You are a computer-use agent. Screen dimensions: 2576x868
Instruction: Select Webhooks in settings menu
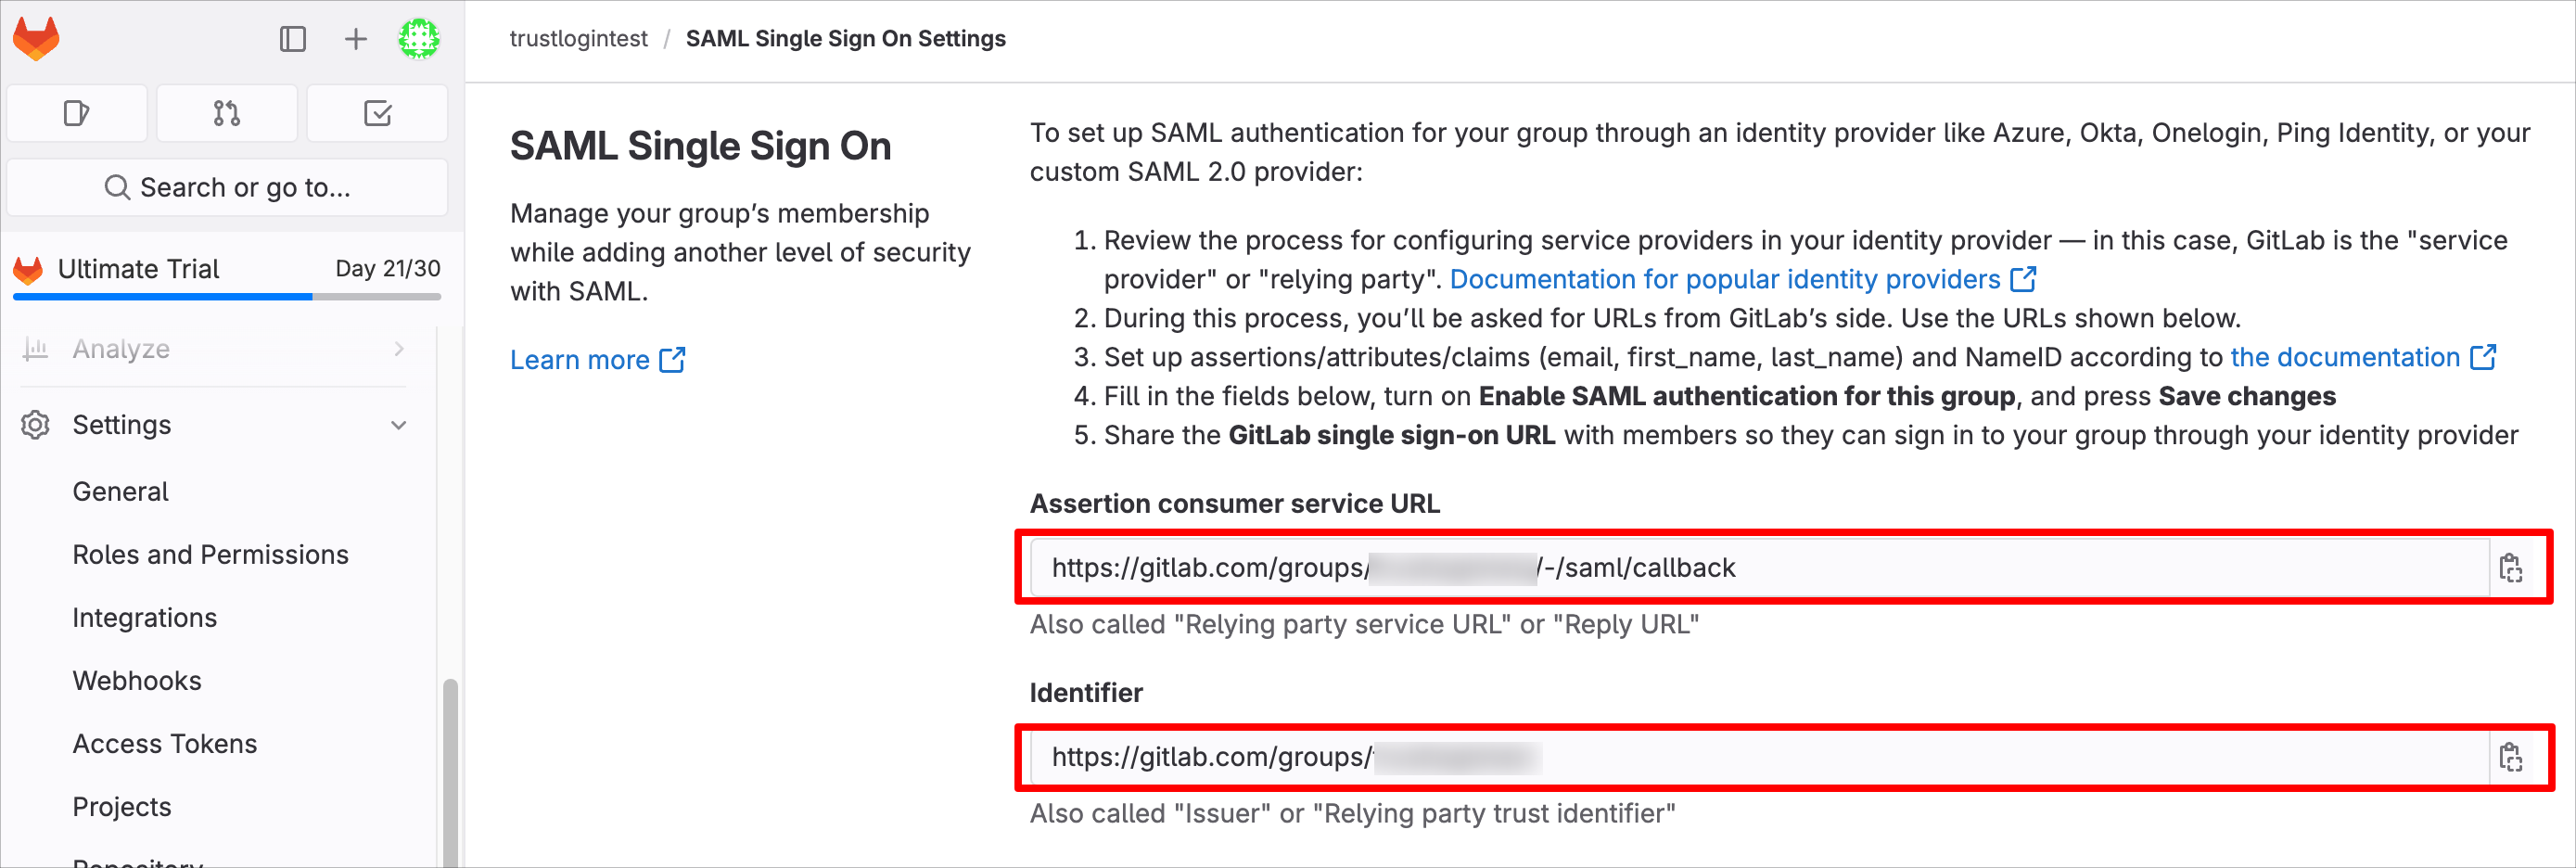(137, 681)
